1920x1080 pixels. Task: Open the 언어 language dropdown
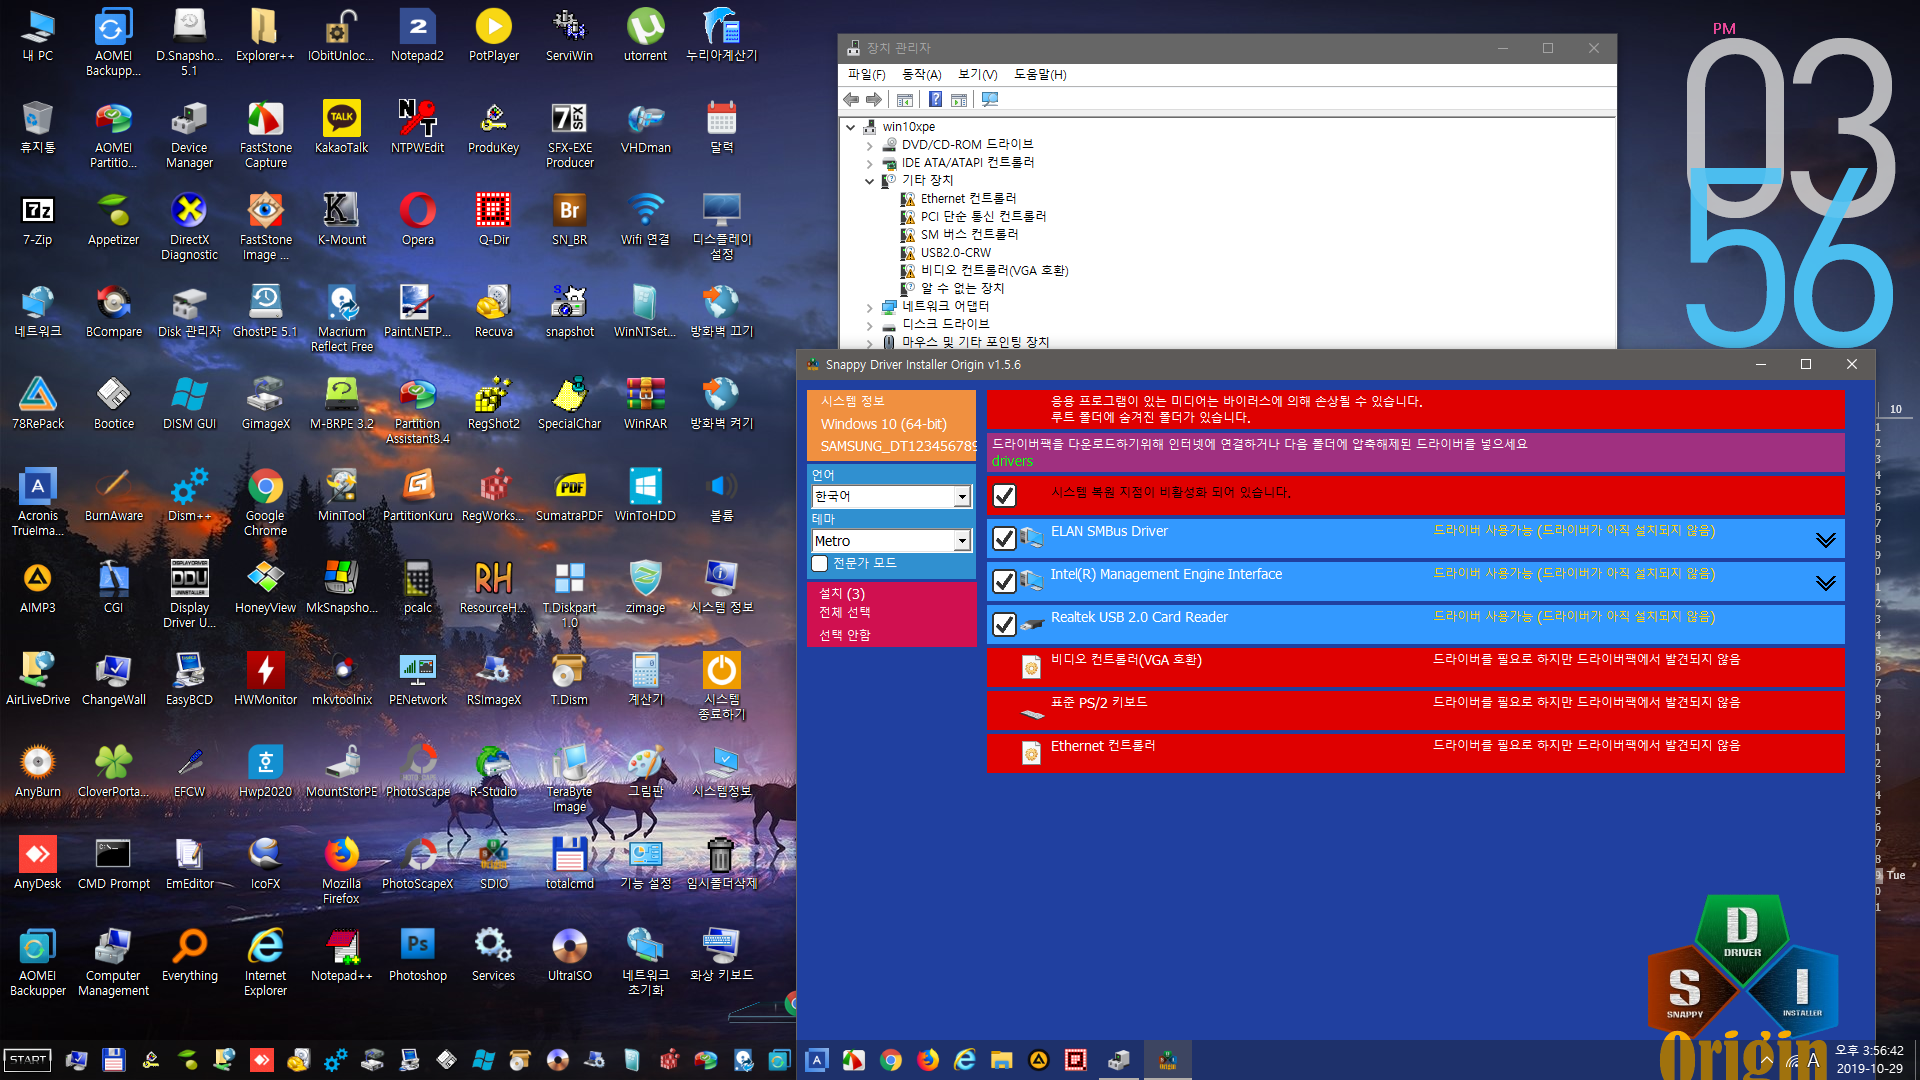(891, 496)
